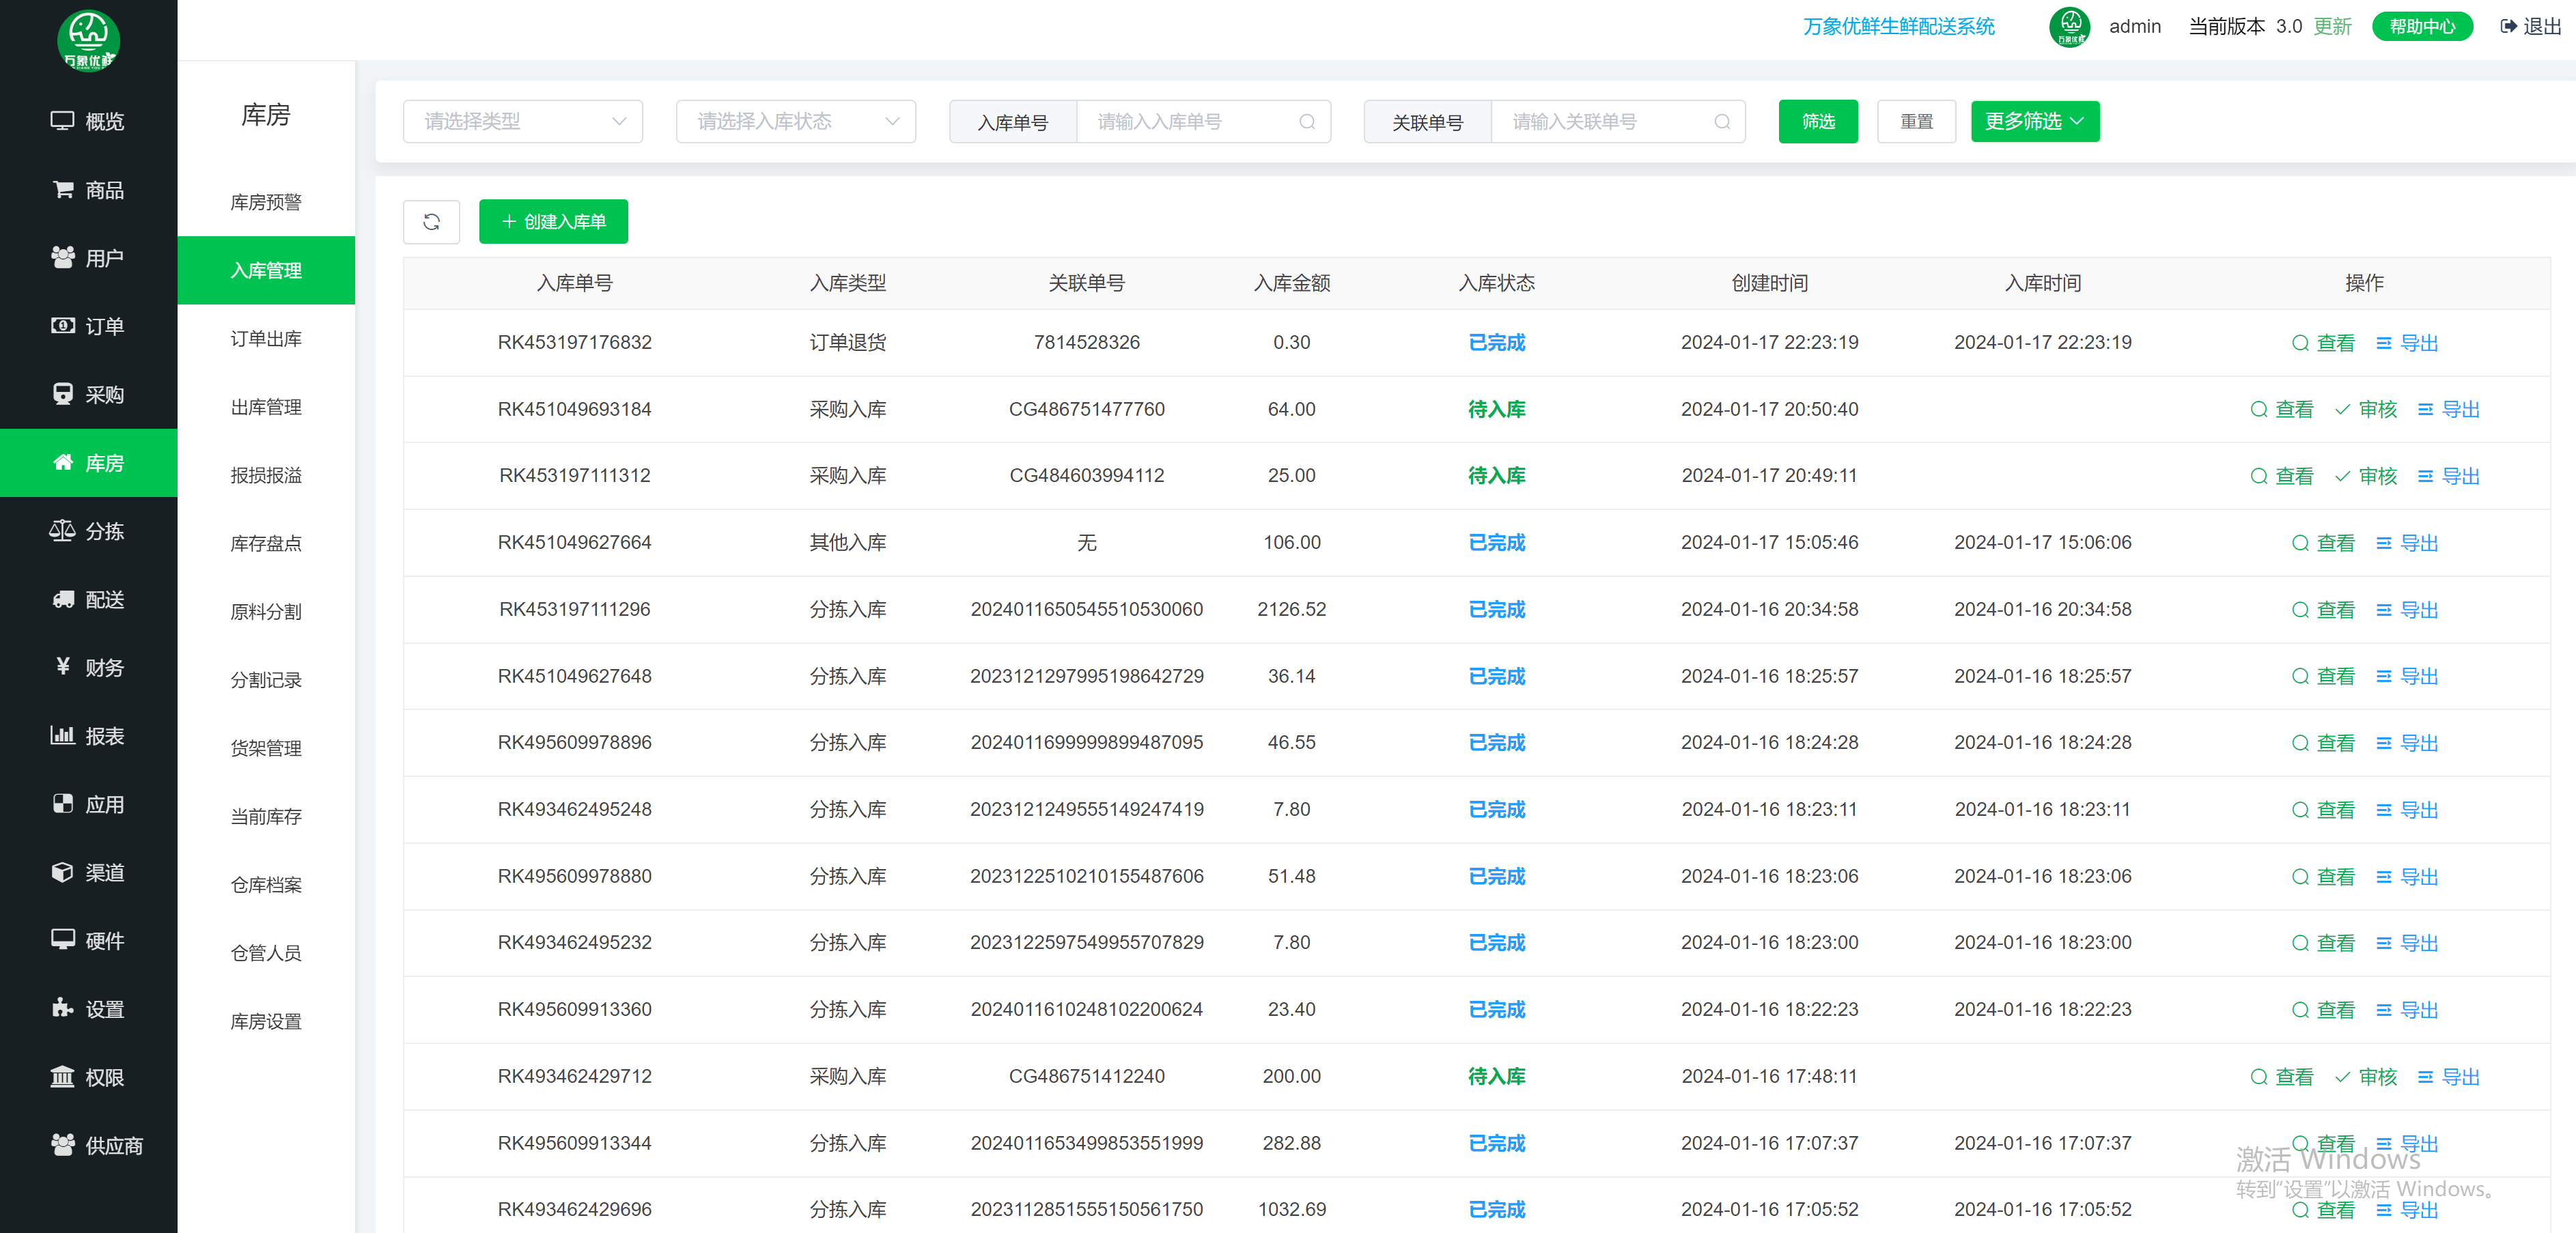The height and width of the screenshot is (1233, 2576).
Task: Click the 退出 logout icon
Action: click(x=2508, y=26)
